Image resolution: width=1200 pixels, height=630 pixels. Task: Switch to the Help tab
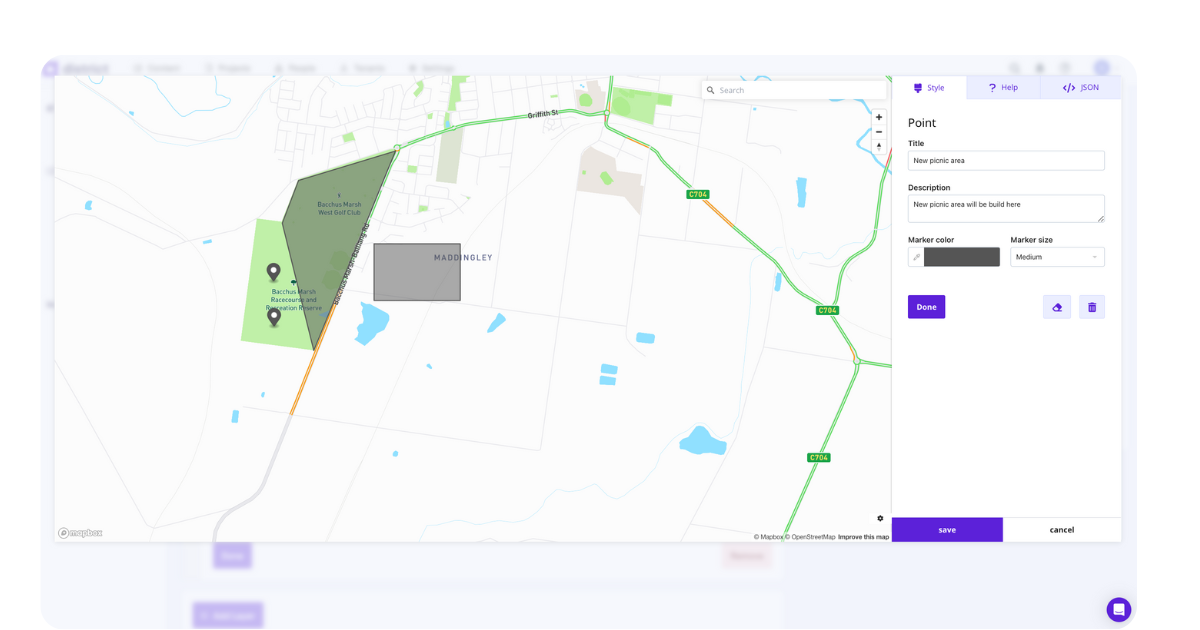point(1003,87)
